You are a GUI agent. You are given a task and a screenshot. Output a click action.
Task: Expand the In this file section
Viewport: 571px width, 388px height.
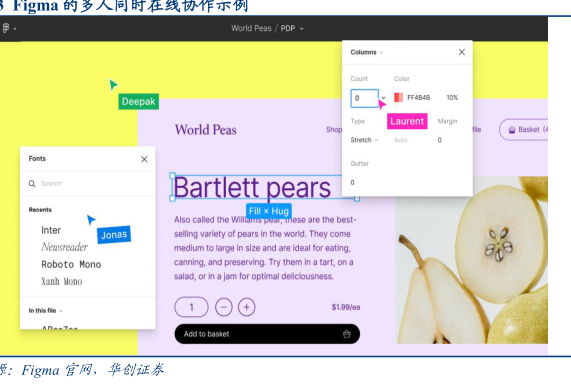(x=46, y=311)
